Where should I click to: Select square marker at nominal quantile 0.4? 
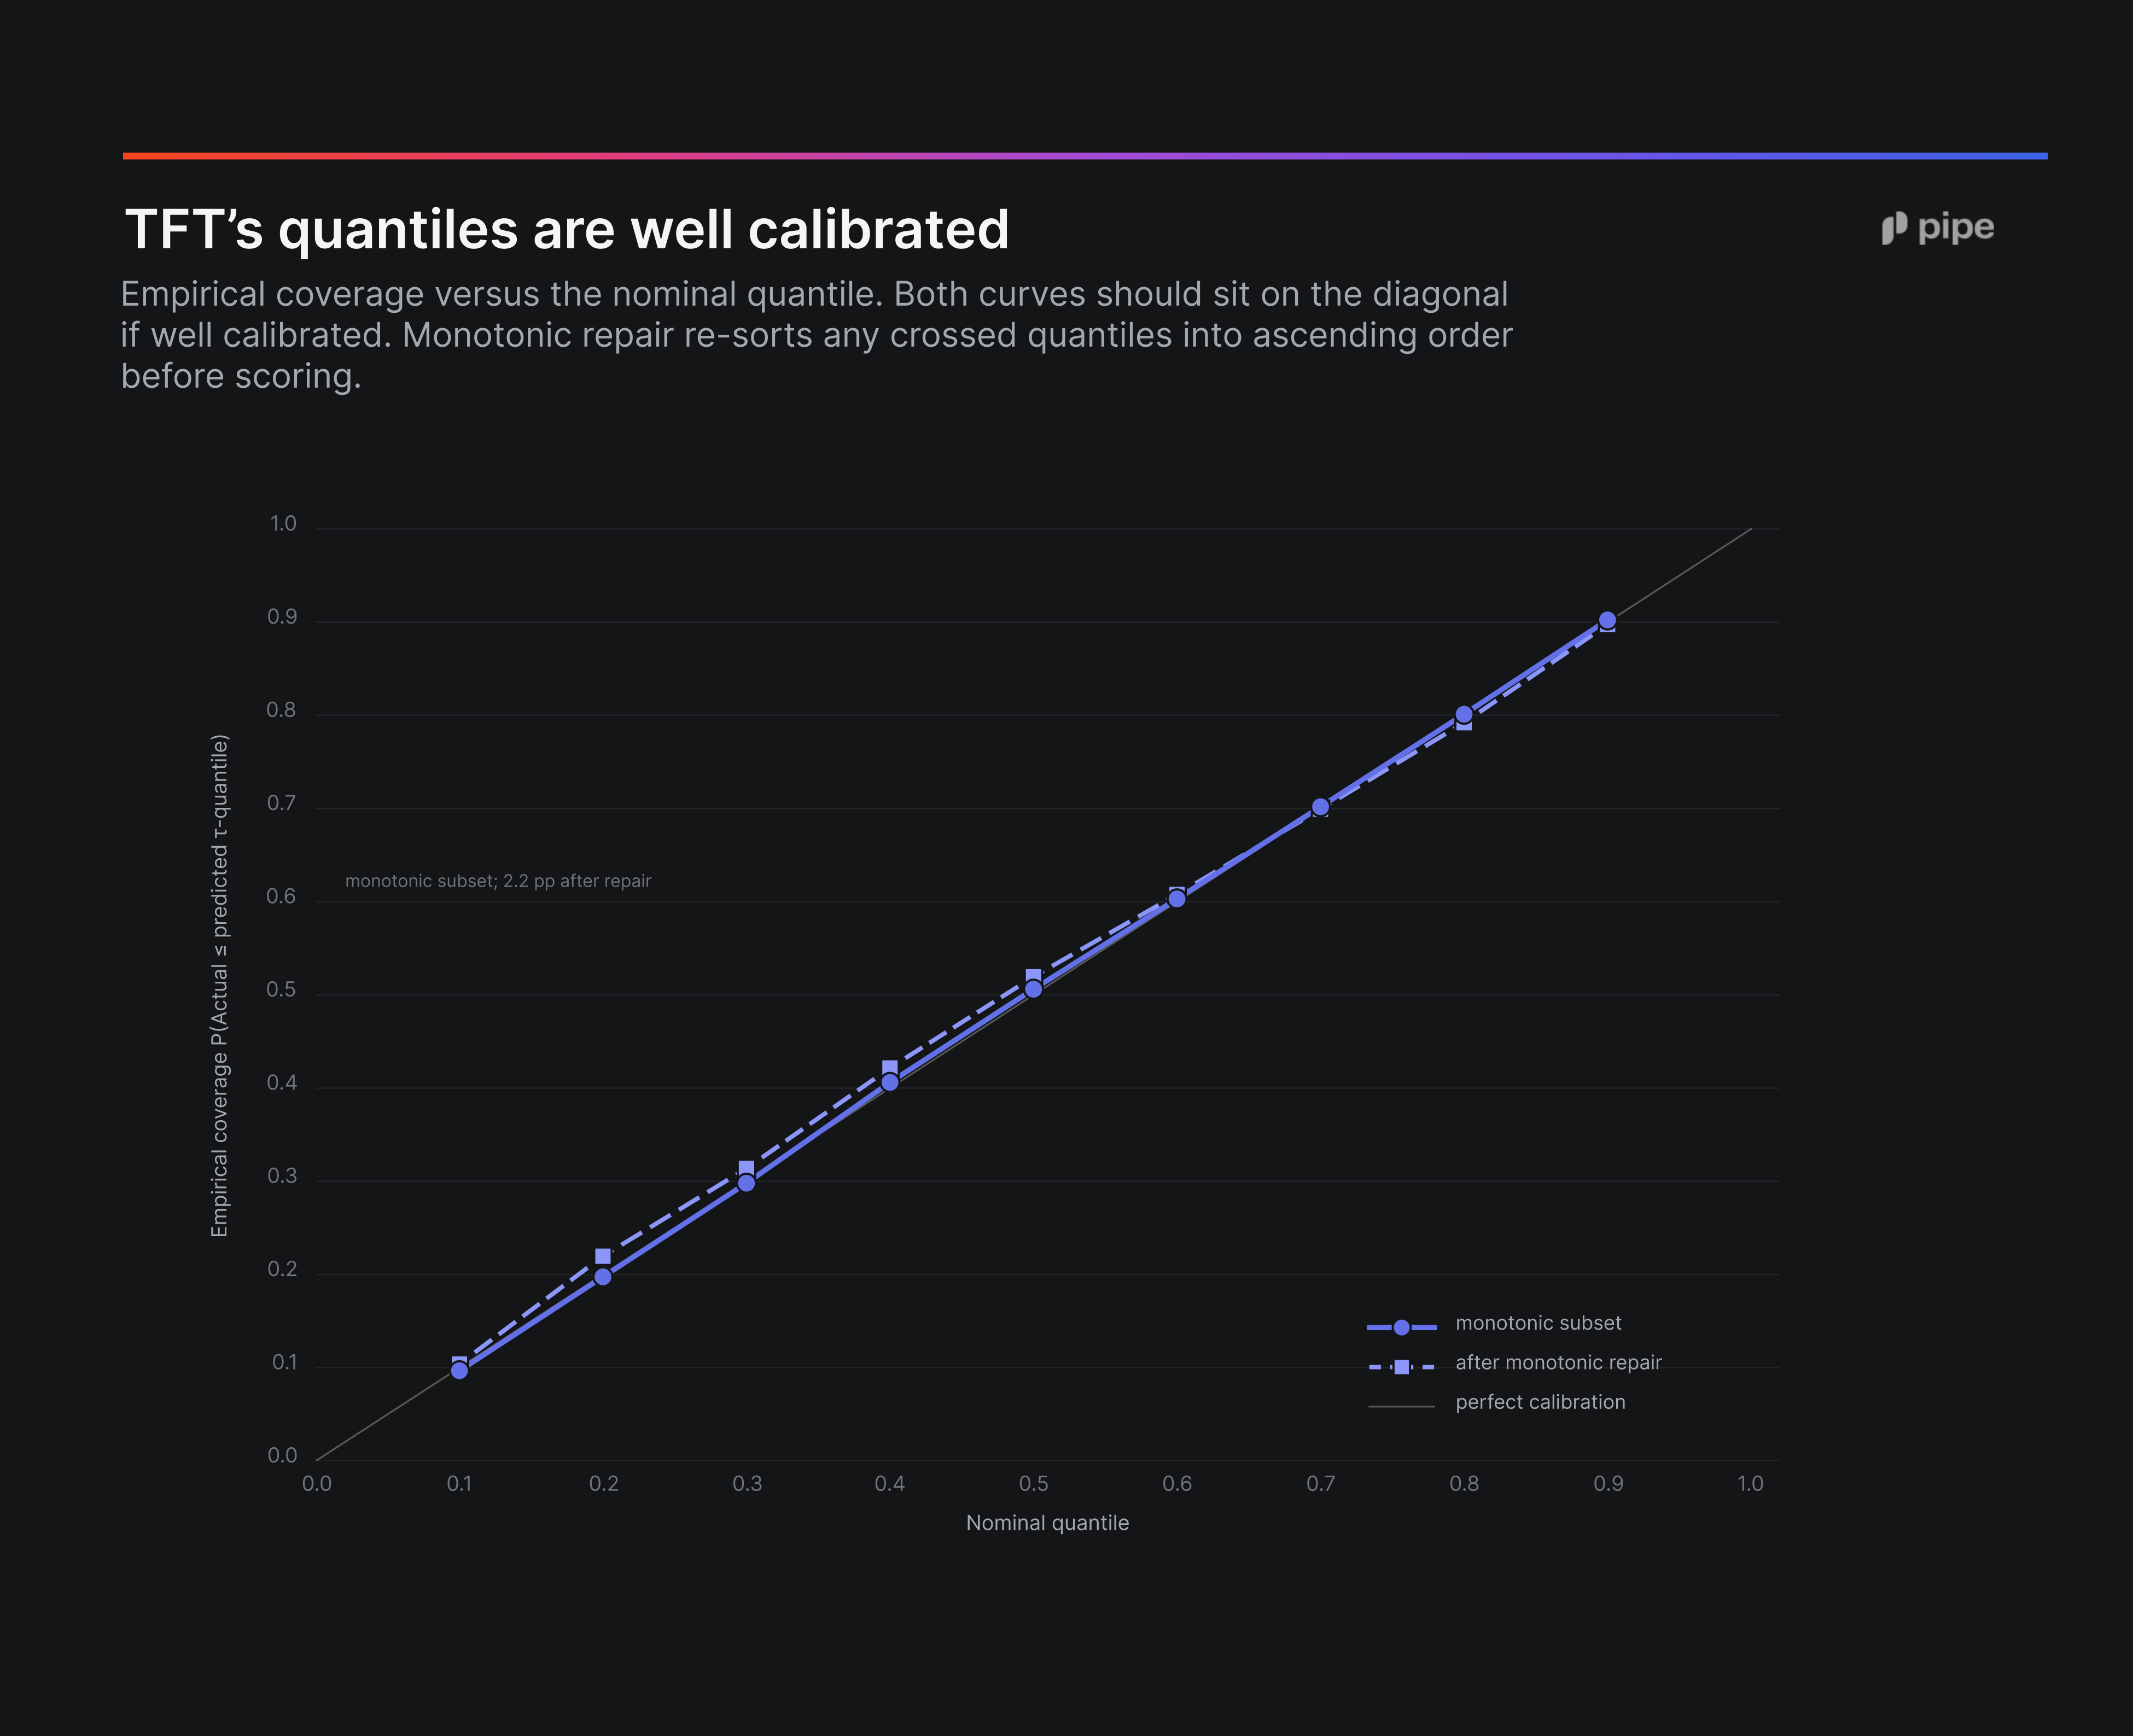pyautogui.click(x=890, y=1068)
